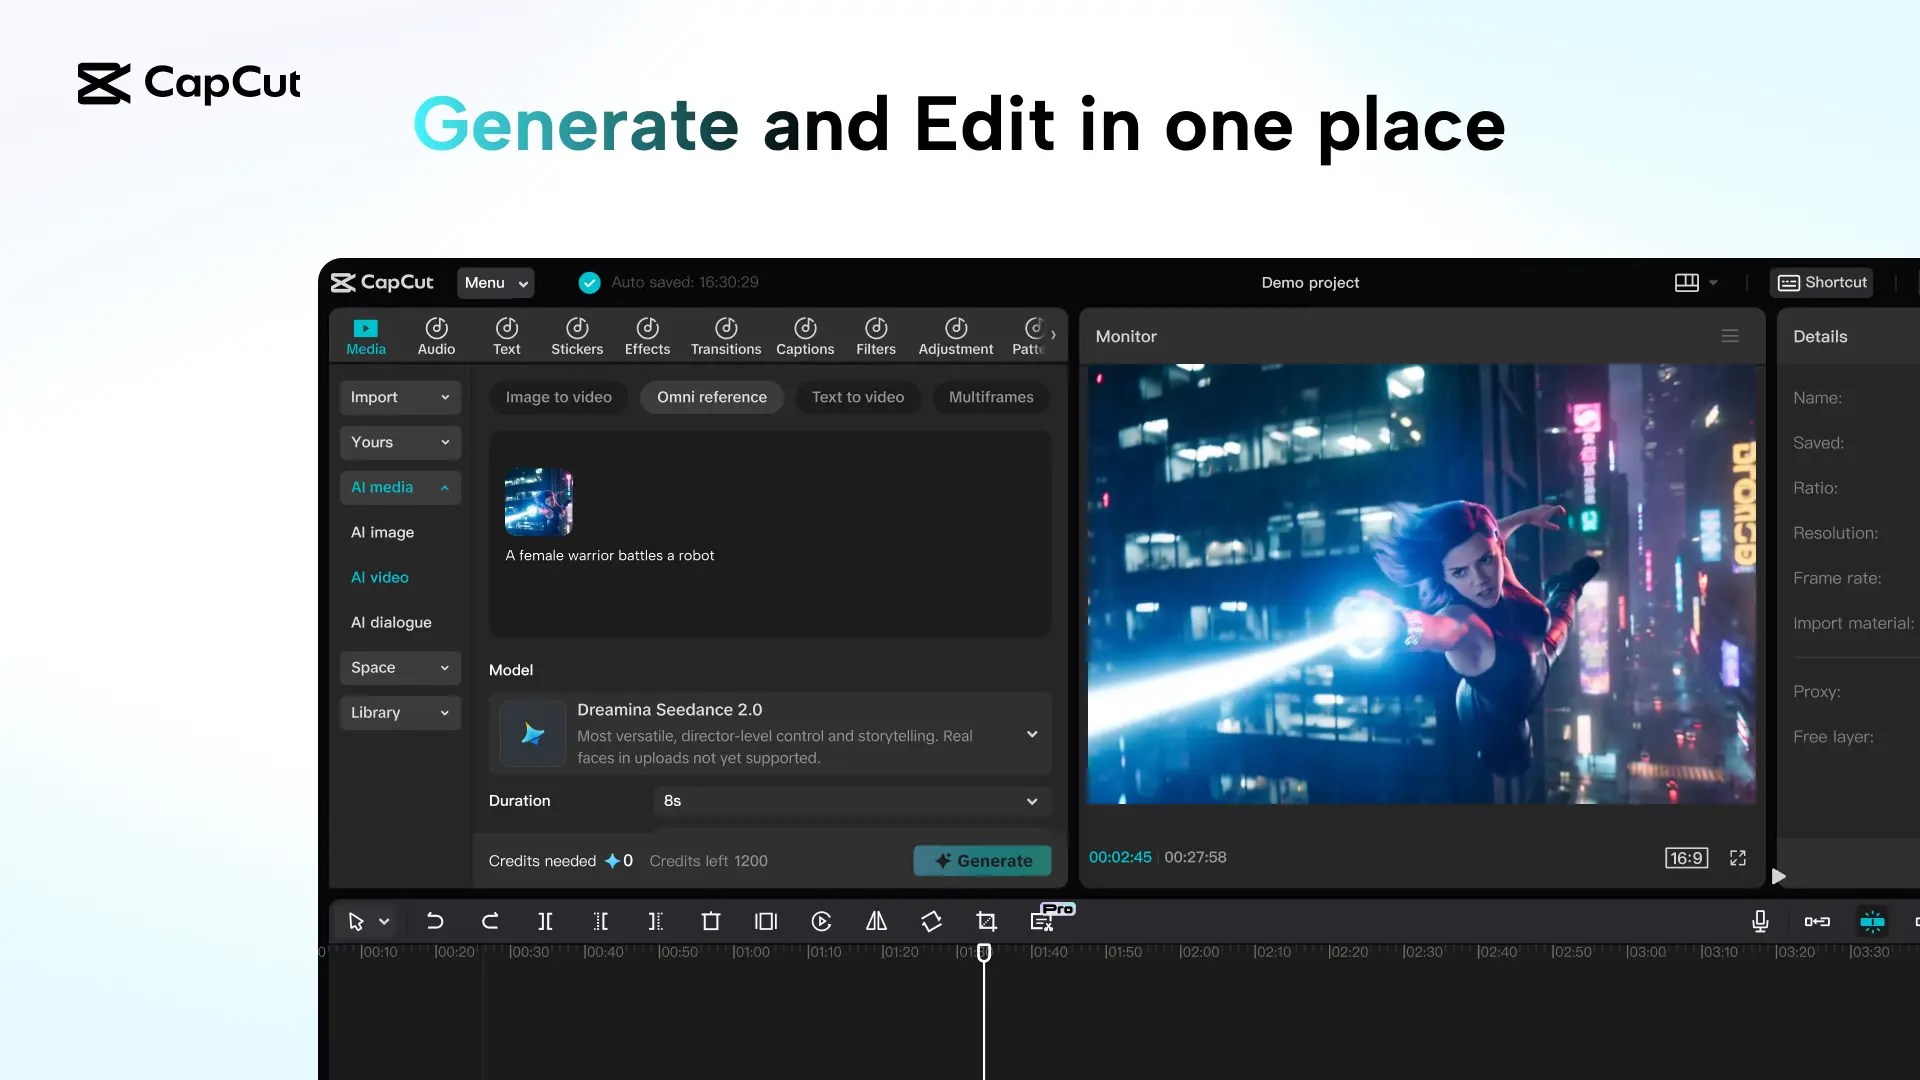1920x1080 pixels.
Task: Open the Dreamina Seedance 2.0 model dropdown
Action: click(1032, 734)
